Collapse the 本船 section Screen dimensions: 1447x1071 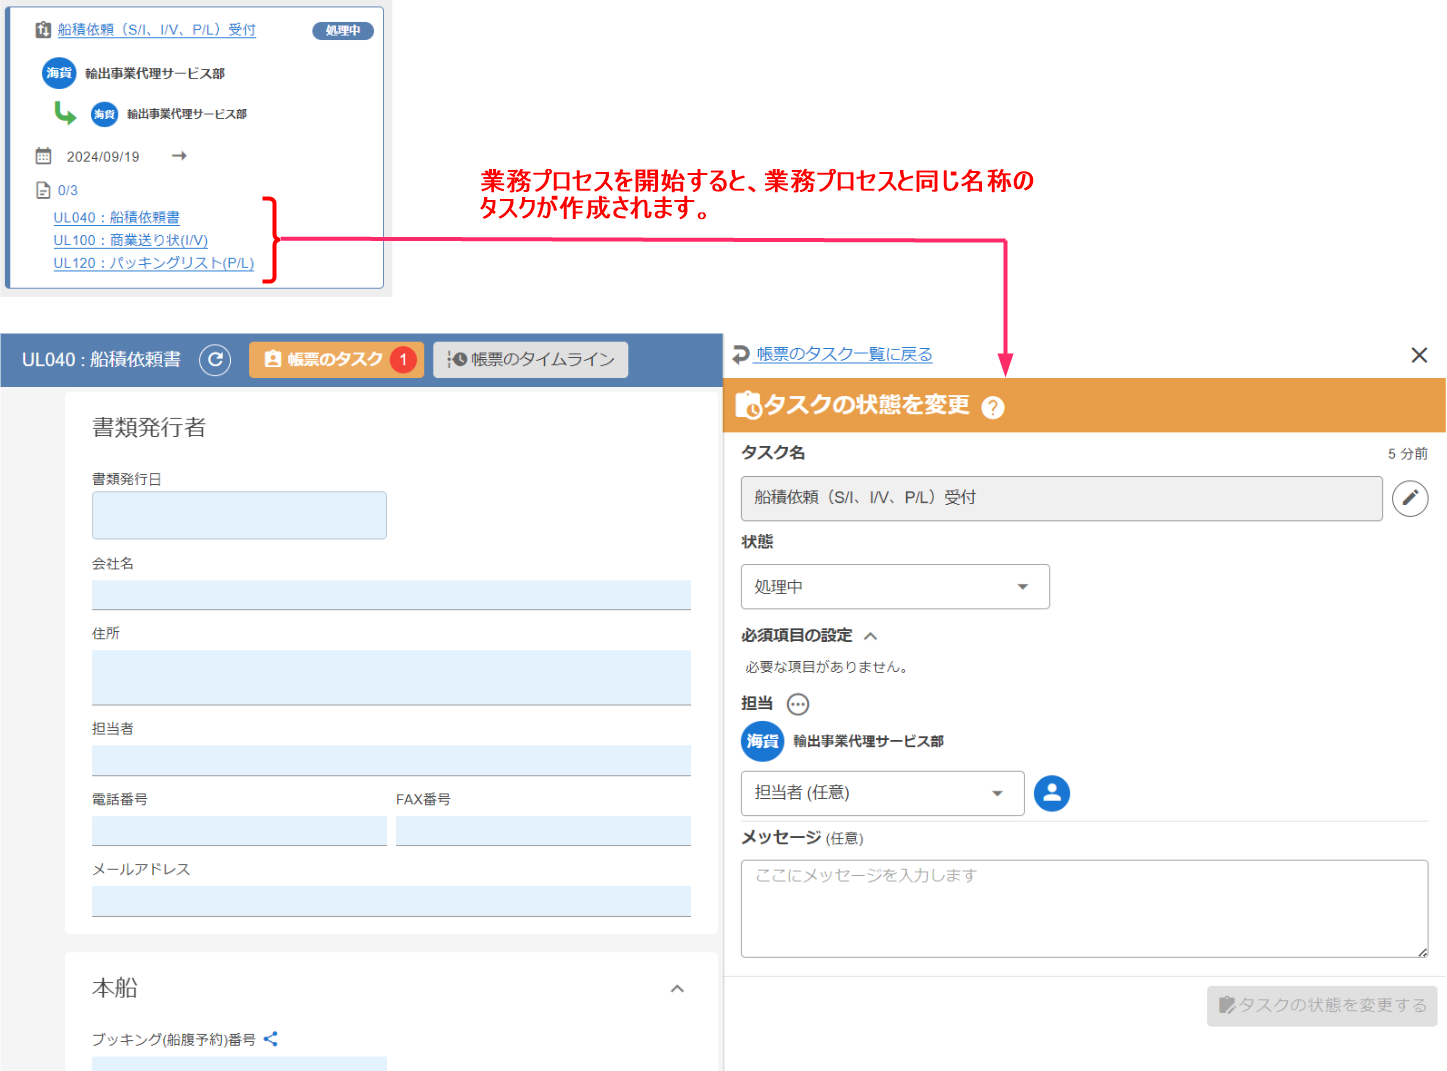pos(677,989)
